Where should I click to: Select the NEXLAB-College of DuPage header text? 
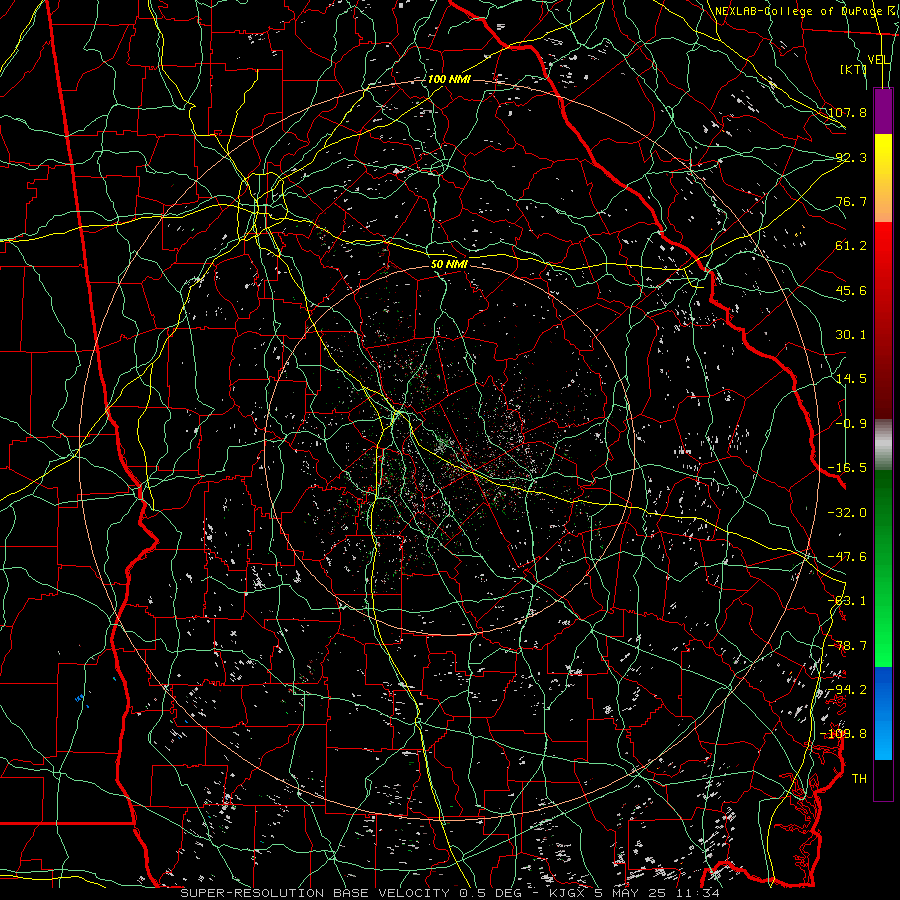pyautogui.click(x=797, y=11)
